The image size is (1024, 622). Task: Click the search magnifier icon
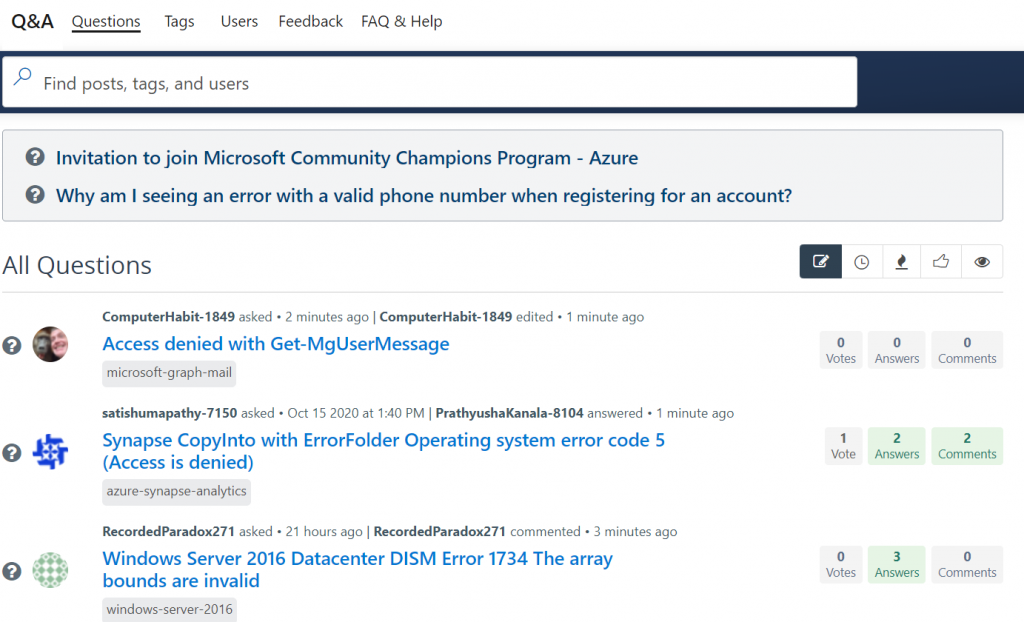click(22, 77)
